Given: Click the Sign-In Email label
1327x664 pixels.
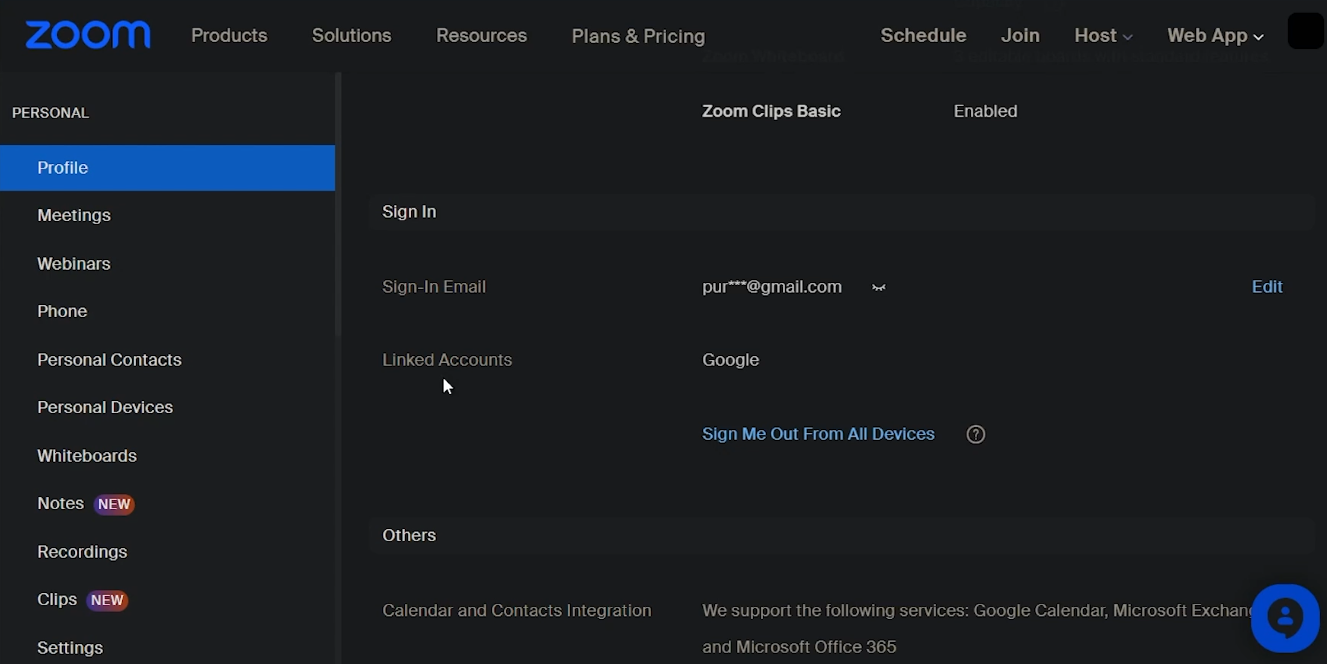Looking at the screenshot, I should click(x=434, y=287).
